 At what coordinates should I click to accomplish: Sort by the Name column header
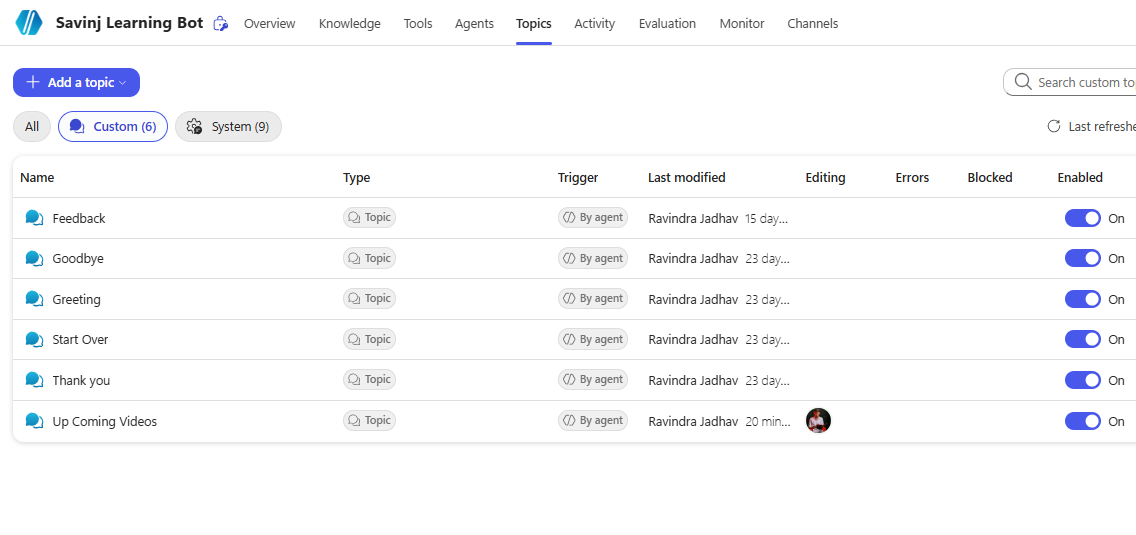37,178
